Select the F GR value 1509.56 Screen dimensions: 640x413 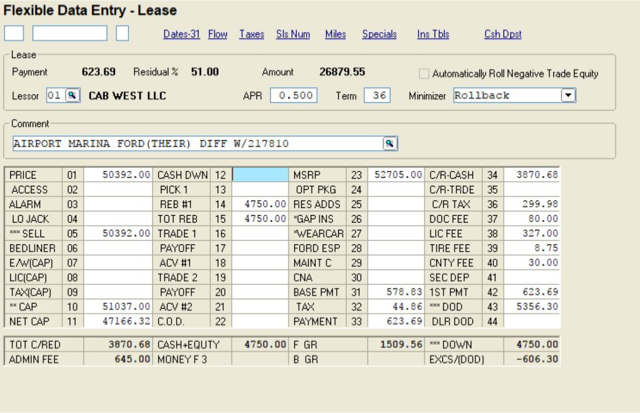(x=396, y=344)
